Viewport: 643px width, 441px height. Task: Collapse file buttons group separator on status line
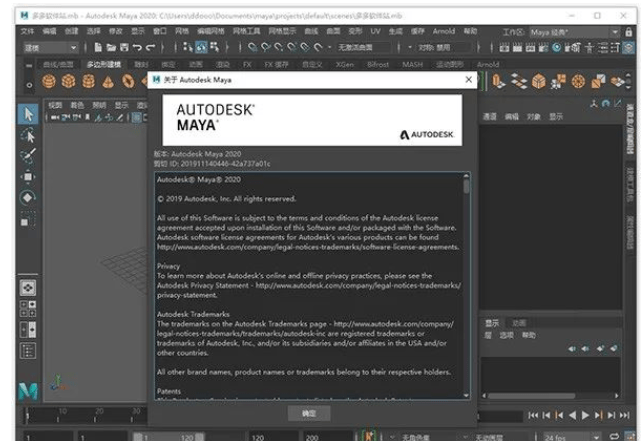pyautogui.click(x=85, y=48)
